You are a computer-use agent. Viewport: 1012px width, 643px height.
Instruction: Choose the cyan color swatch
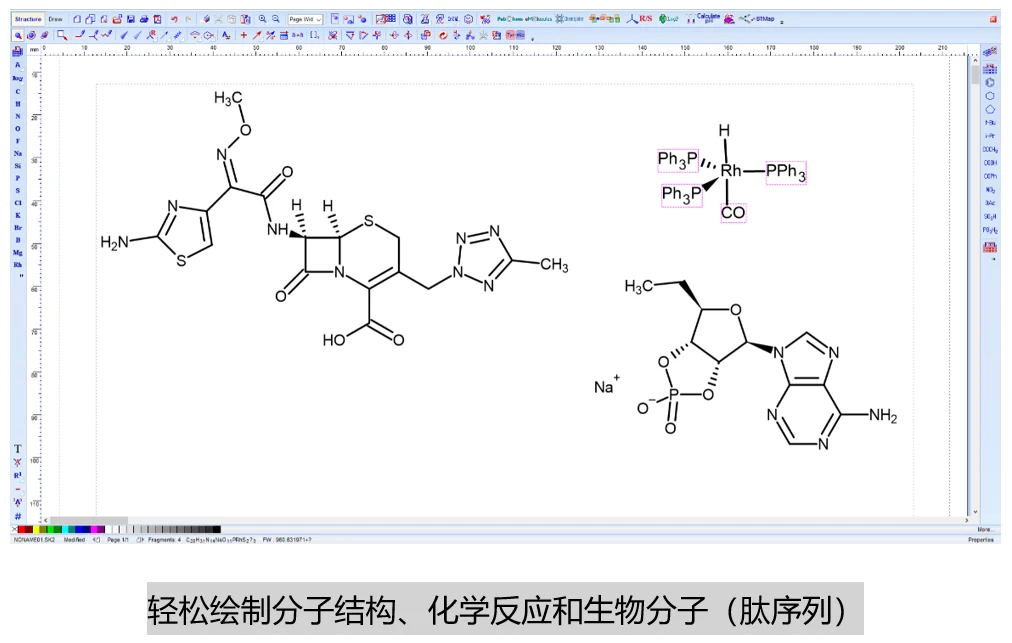[65, 529]
